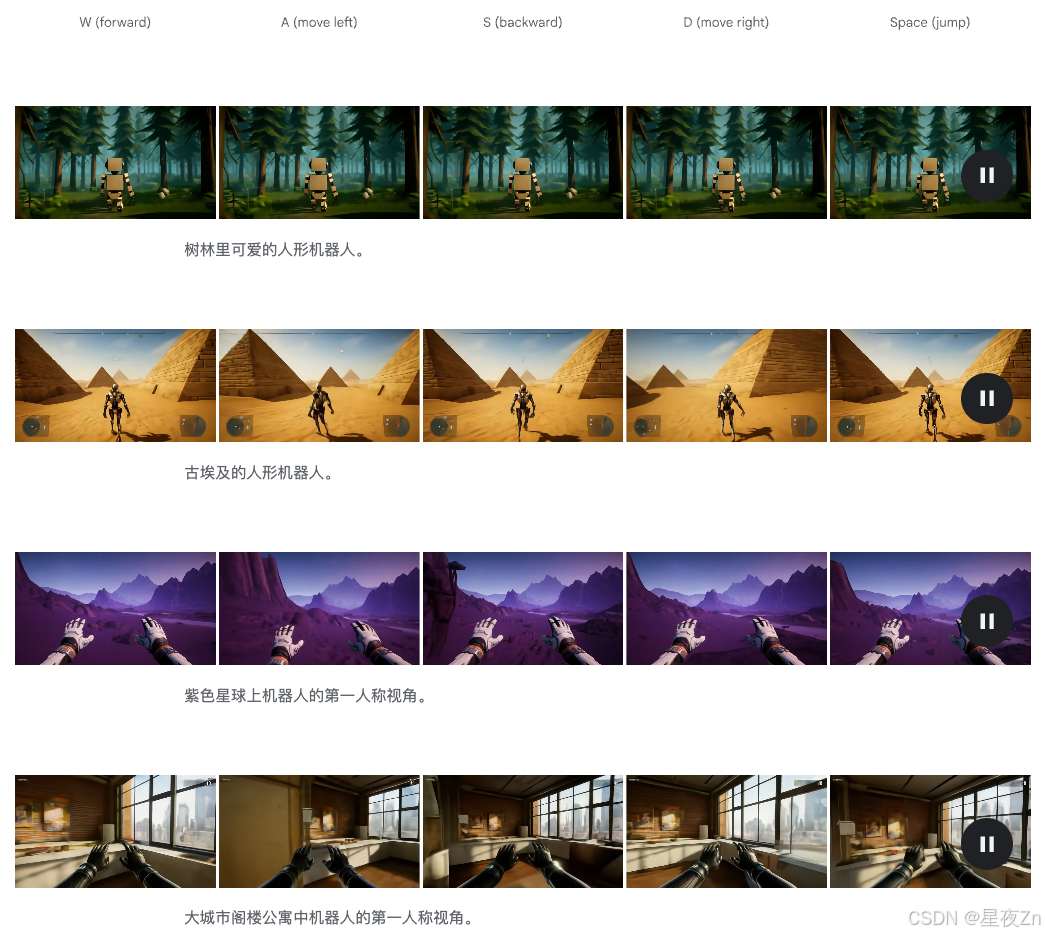Pause the loft apartment video row

[x=986, y=844]
